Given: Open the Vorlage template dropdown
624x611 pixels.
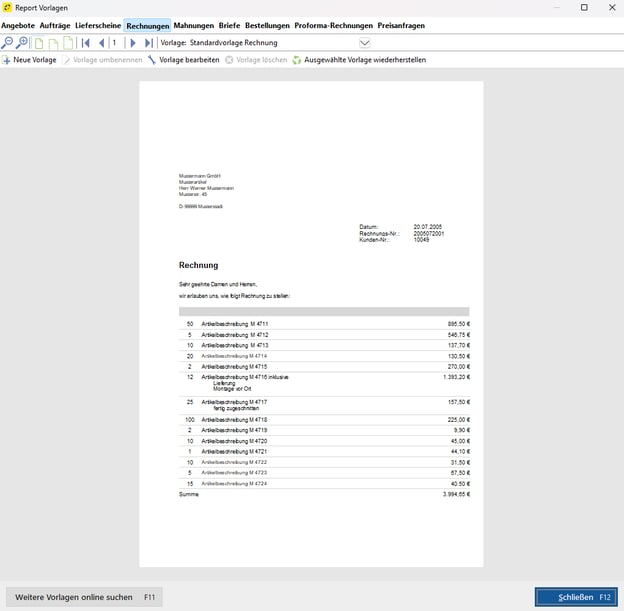Looking at the screenshot, I should 364,43.
